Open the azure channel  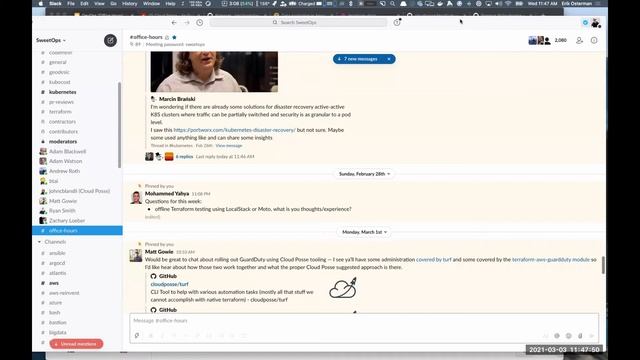tap(56, 303)
